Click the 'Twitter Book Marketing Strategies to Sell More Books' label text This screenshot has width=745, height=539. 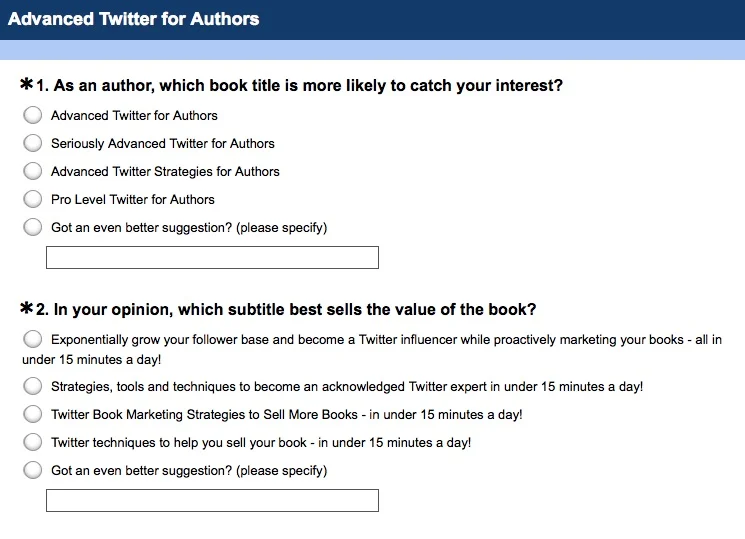[x=287, y=414]
